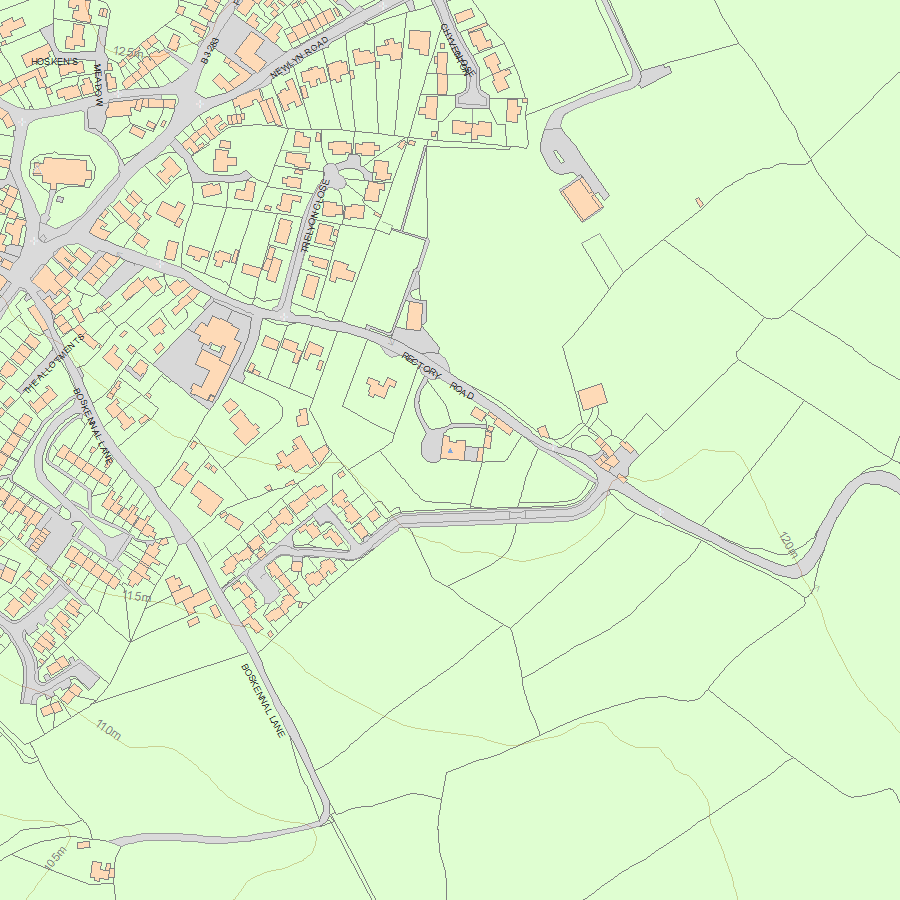
Task: Select the HOSKEN'S street label
Action: (x=55, y=61)
